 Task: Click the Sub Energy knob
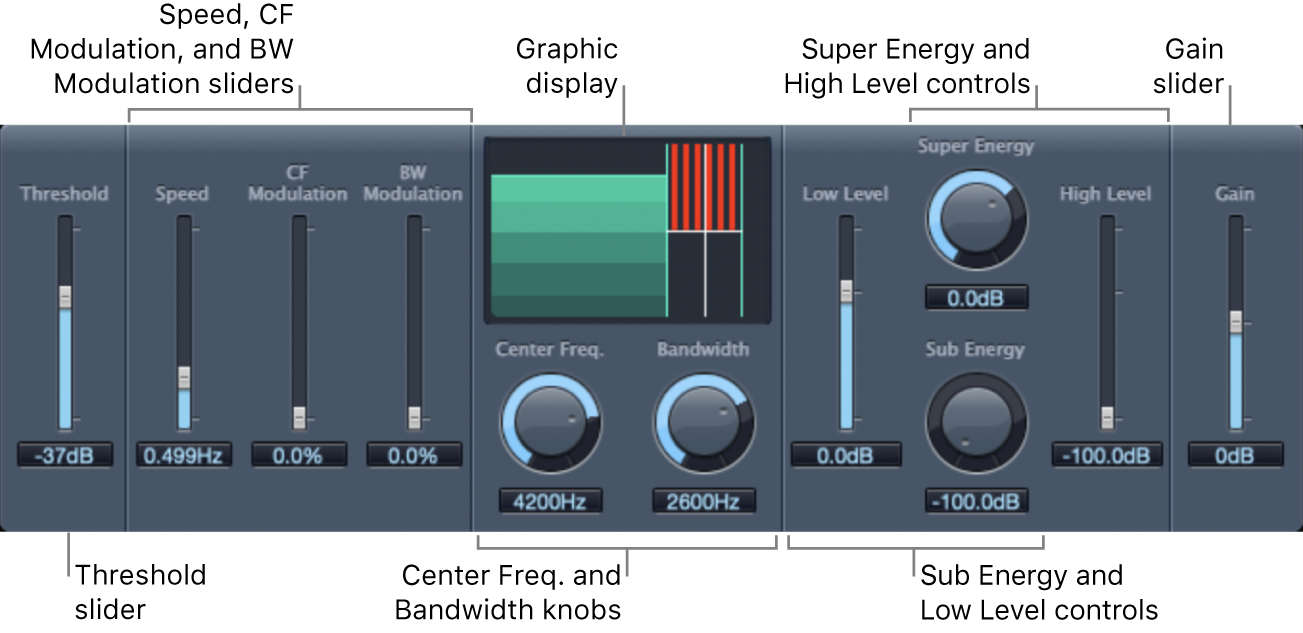(976, 424)
